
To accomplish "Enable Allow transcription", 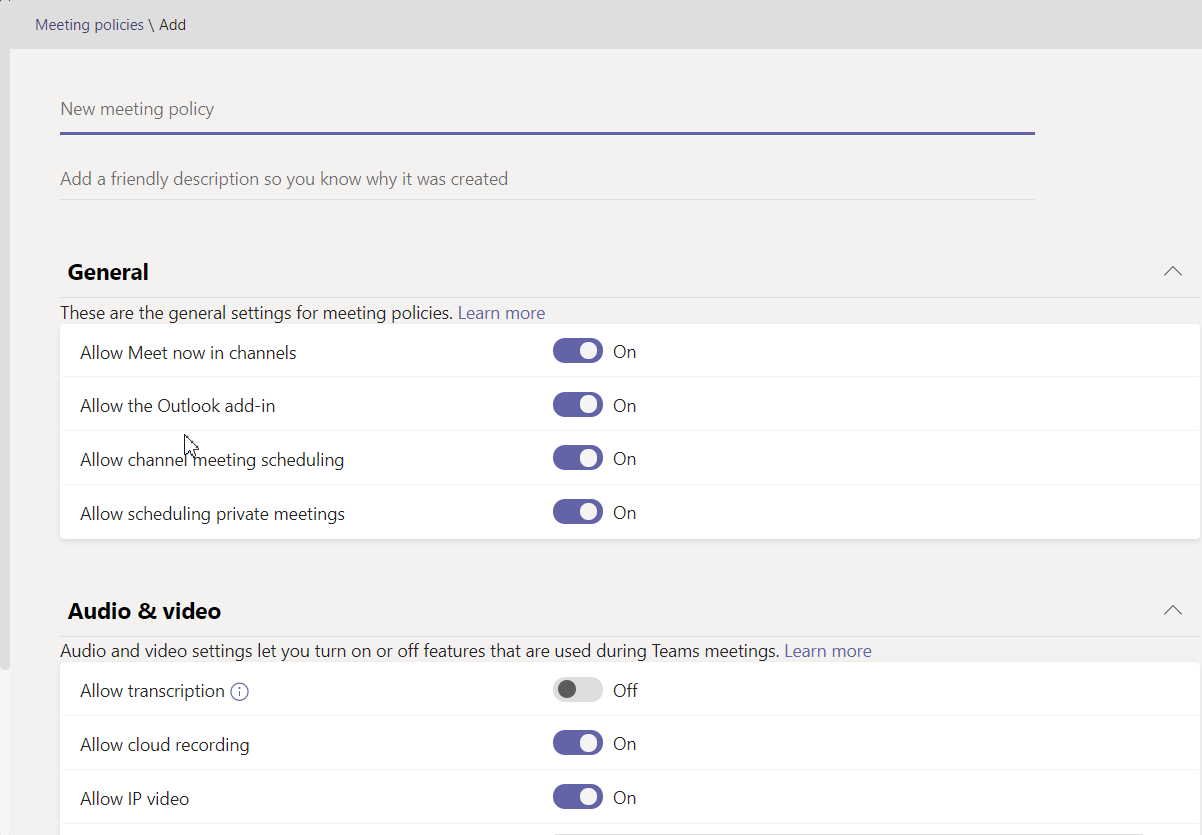I will pos(577,689).
